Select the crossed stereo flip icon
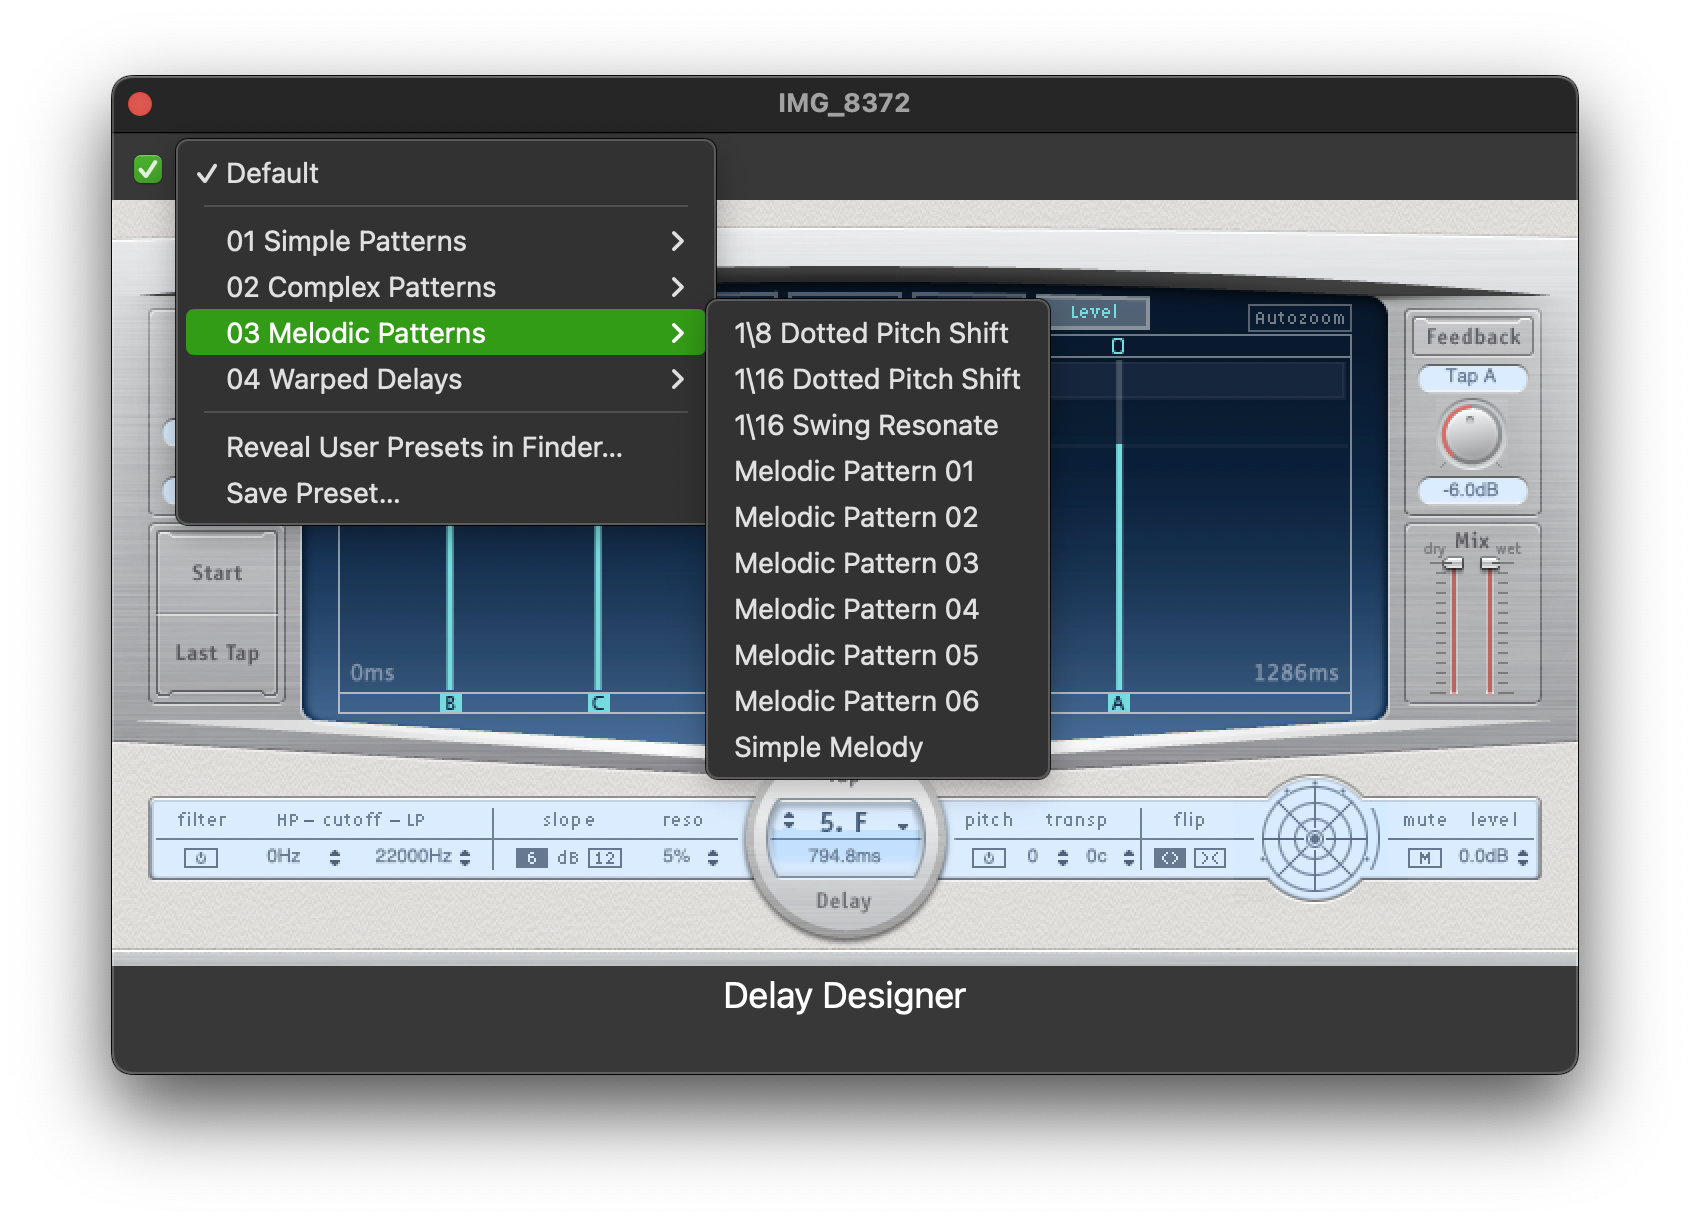1690x1222 pixels. 1210,857
